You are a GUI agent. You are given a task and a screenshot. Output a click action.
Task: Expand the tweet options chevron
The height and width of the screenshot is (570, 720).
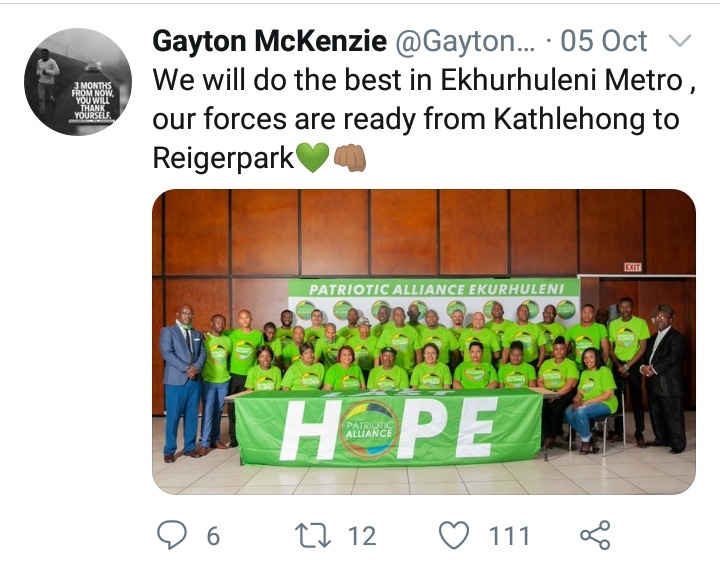(680, 41)
